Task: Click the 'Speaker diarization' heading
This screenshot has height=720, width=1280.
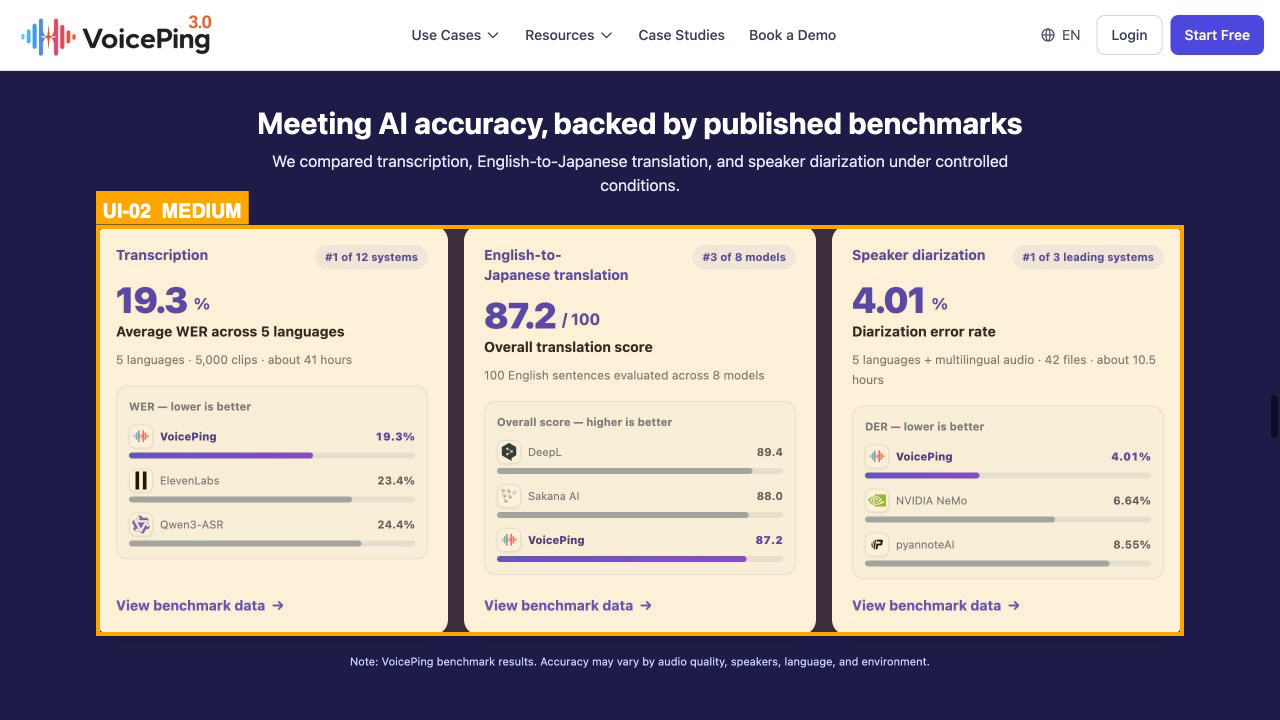Action: (918, 255)
